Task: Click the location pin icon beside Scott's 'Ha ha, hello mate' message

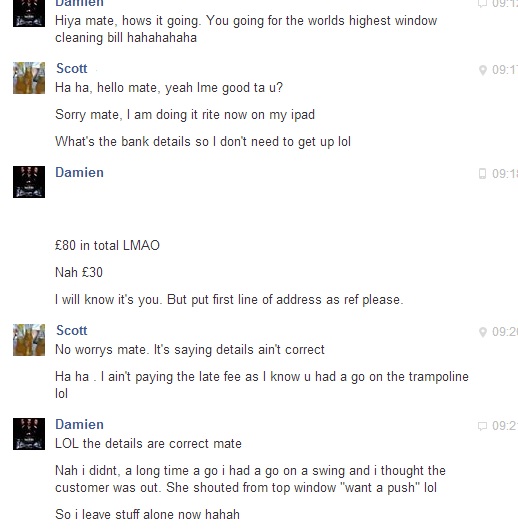Action: [x=483, y=70]
